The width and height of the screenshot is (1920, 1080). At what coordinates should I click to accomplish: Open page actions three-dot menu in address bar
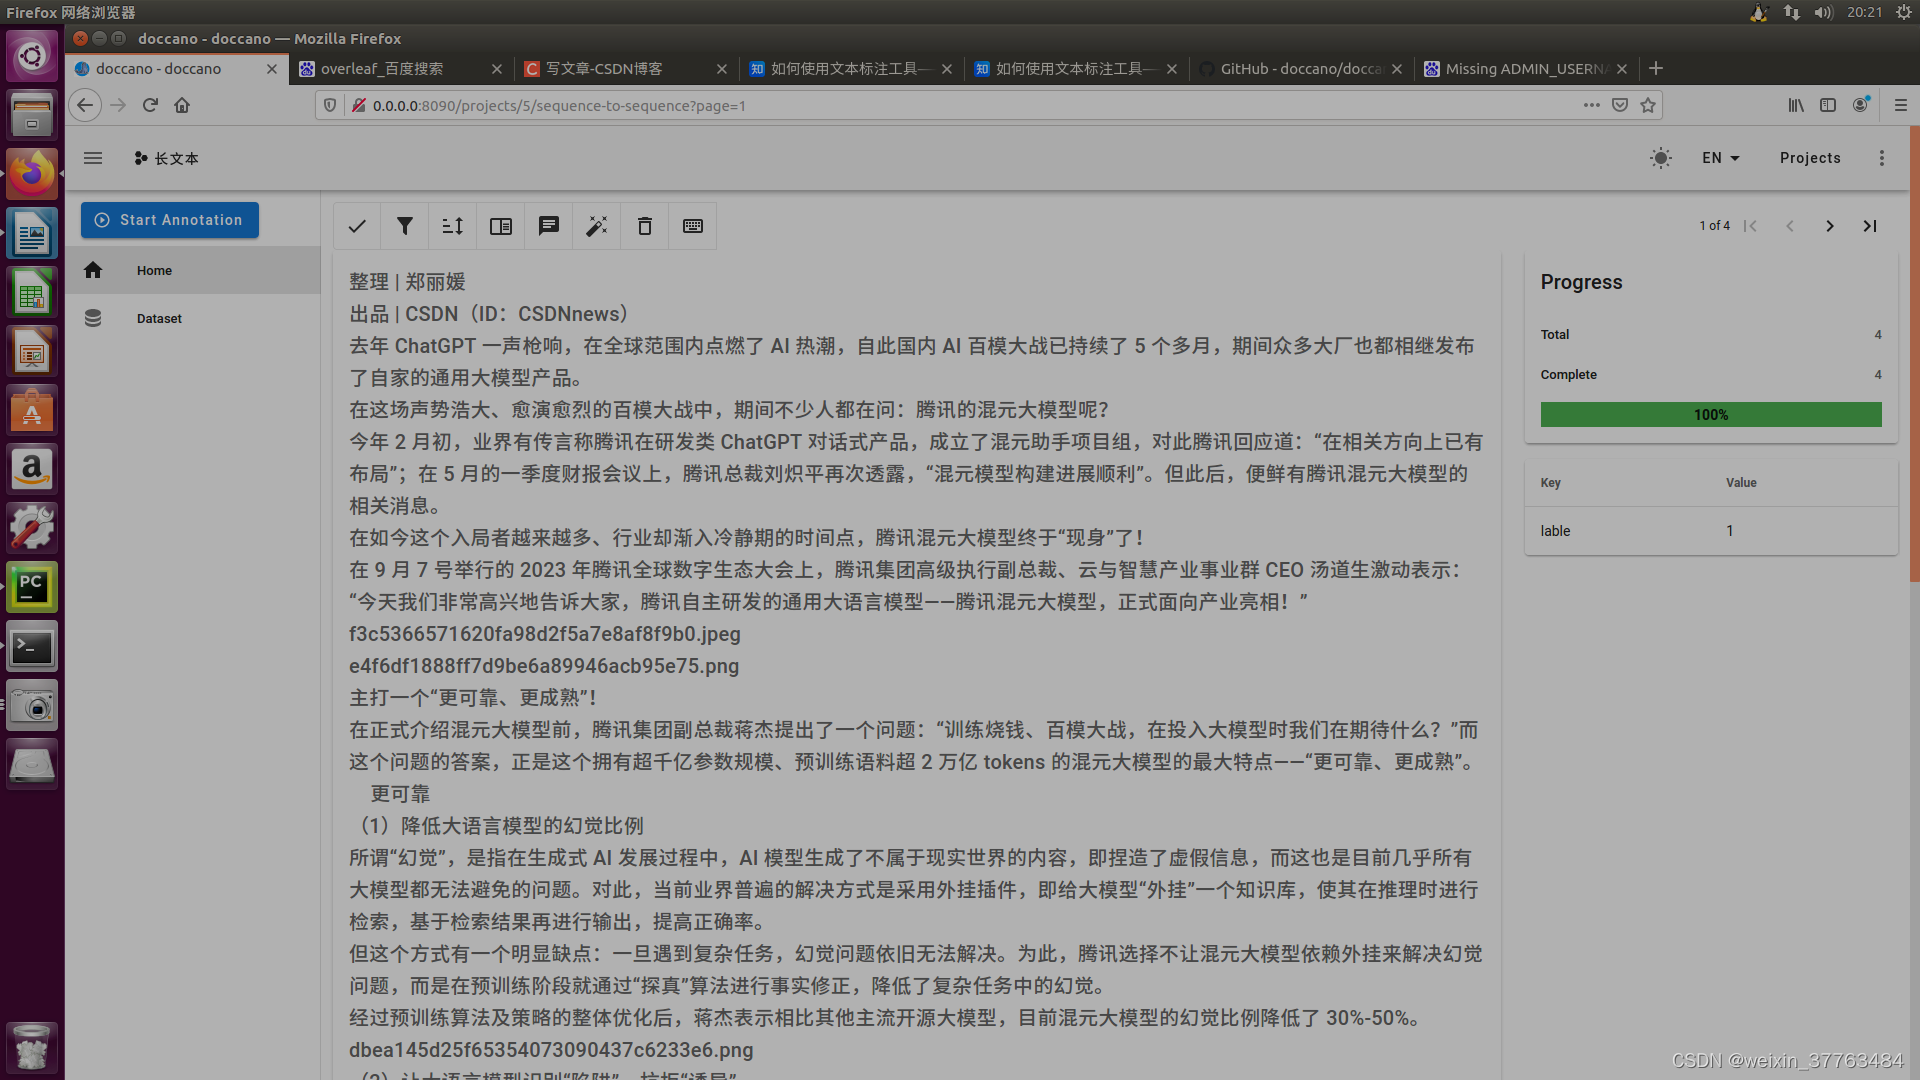(1592, 105)
